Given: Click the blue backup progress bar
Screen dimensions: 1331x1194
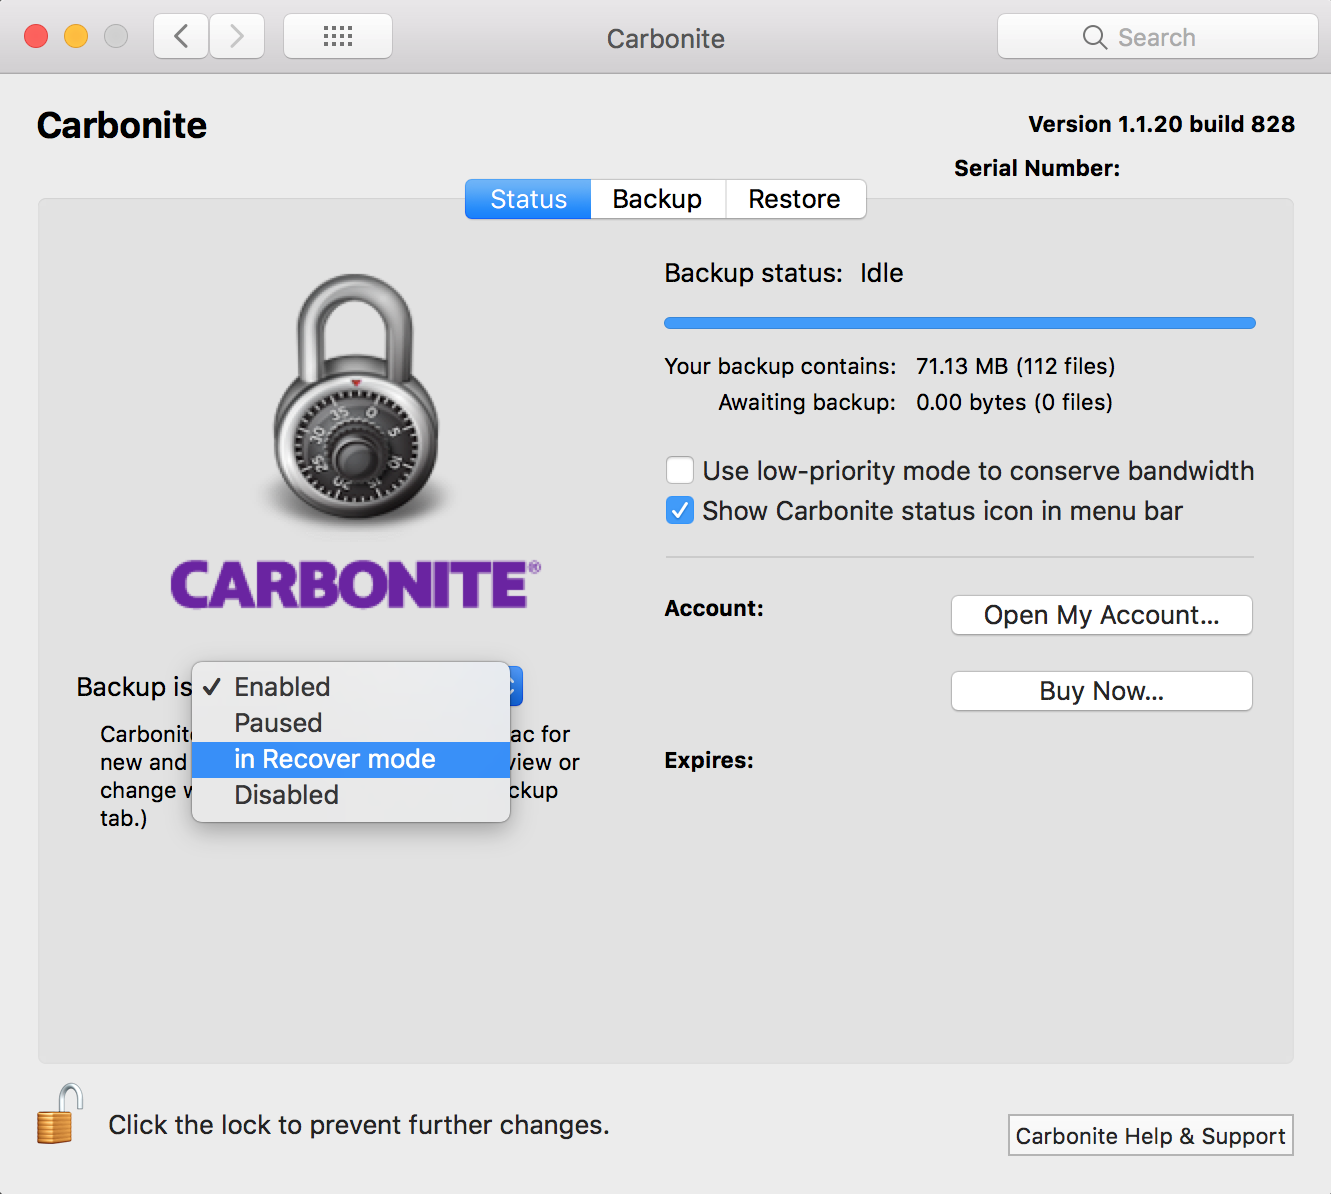Looking at the screenshot, I should 959,323.
